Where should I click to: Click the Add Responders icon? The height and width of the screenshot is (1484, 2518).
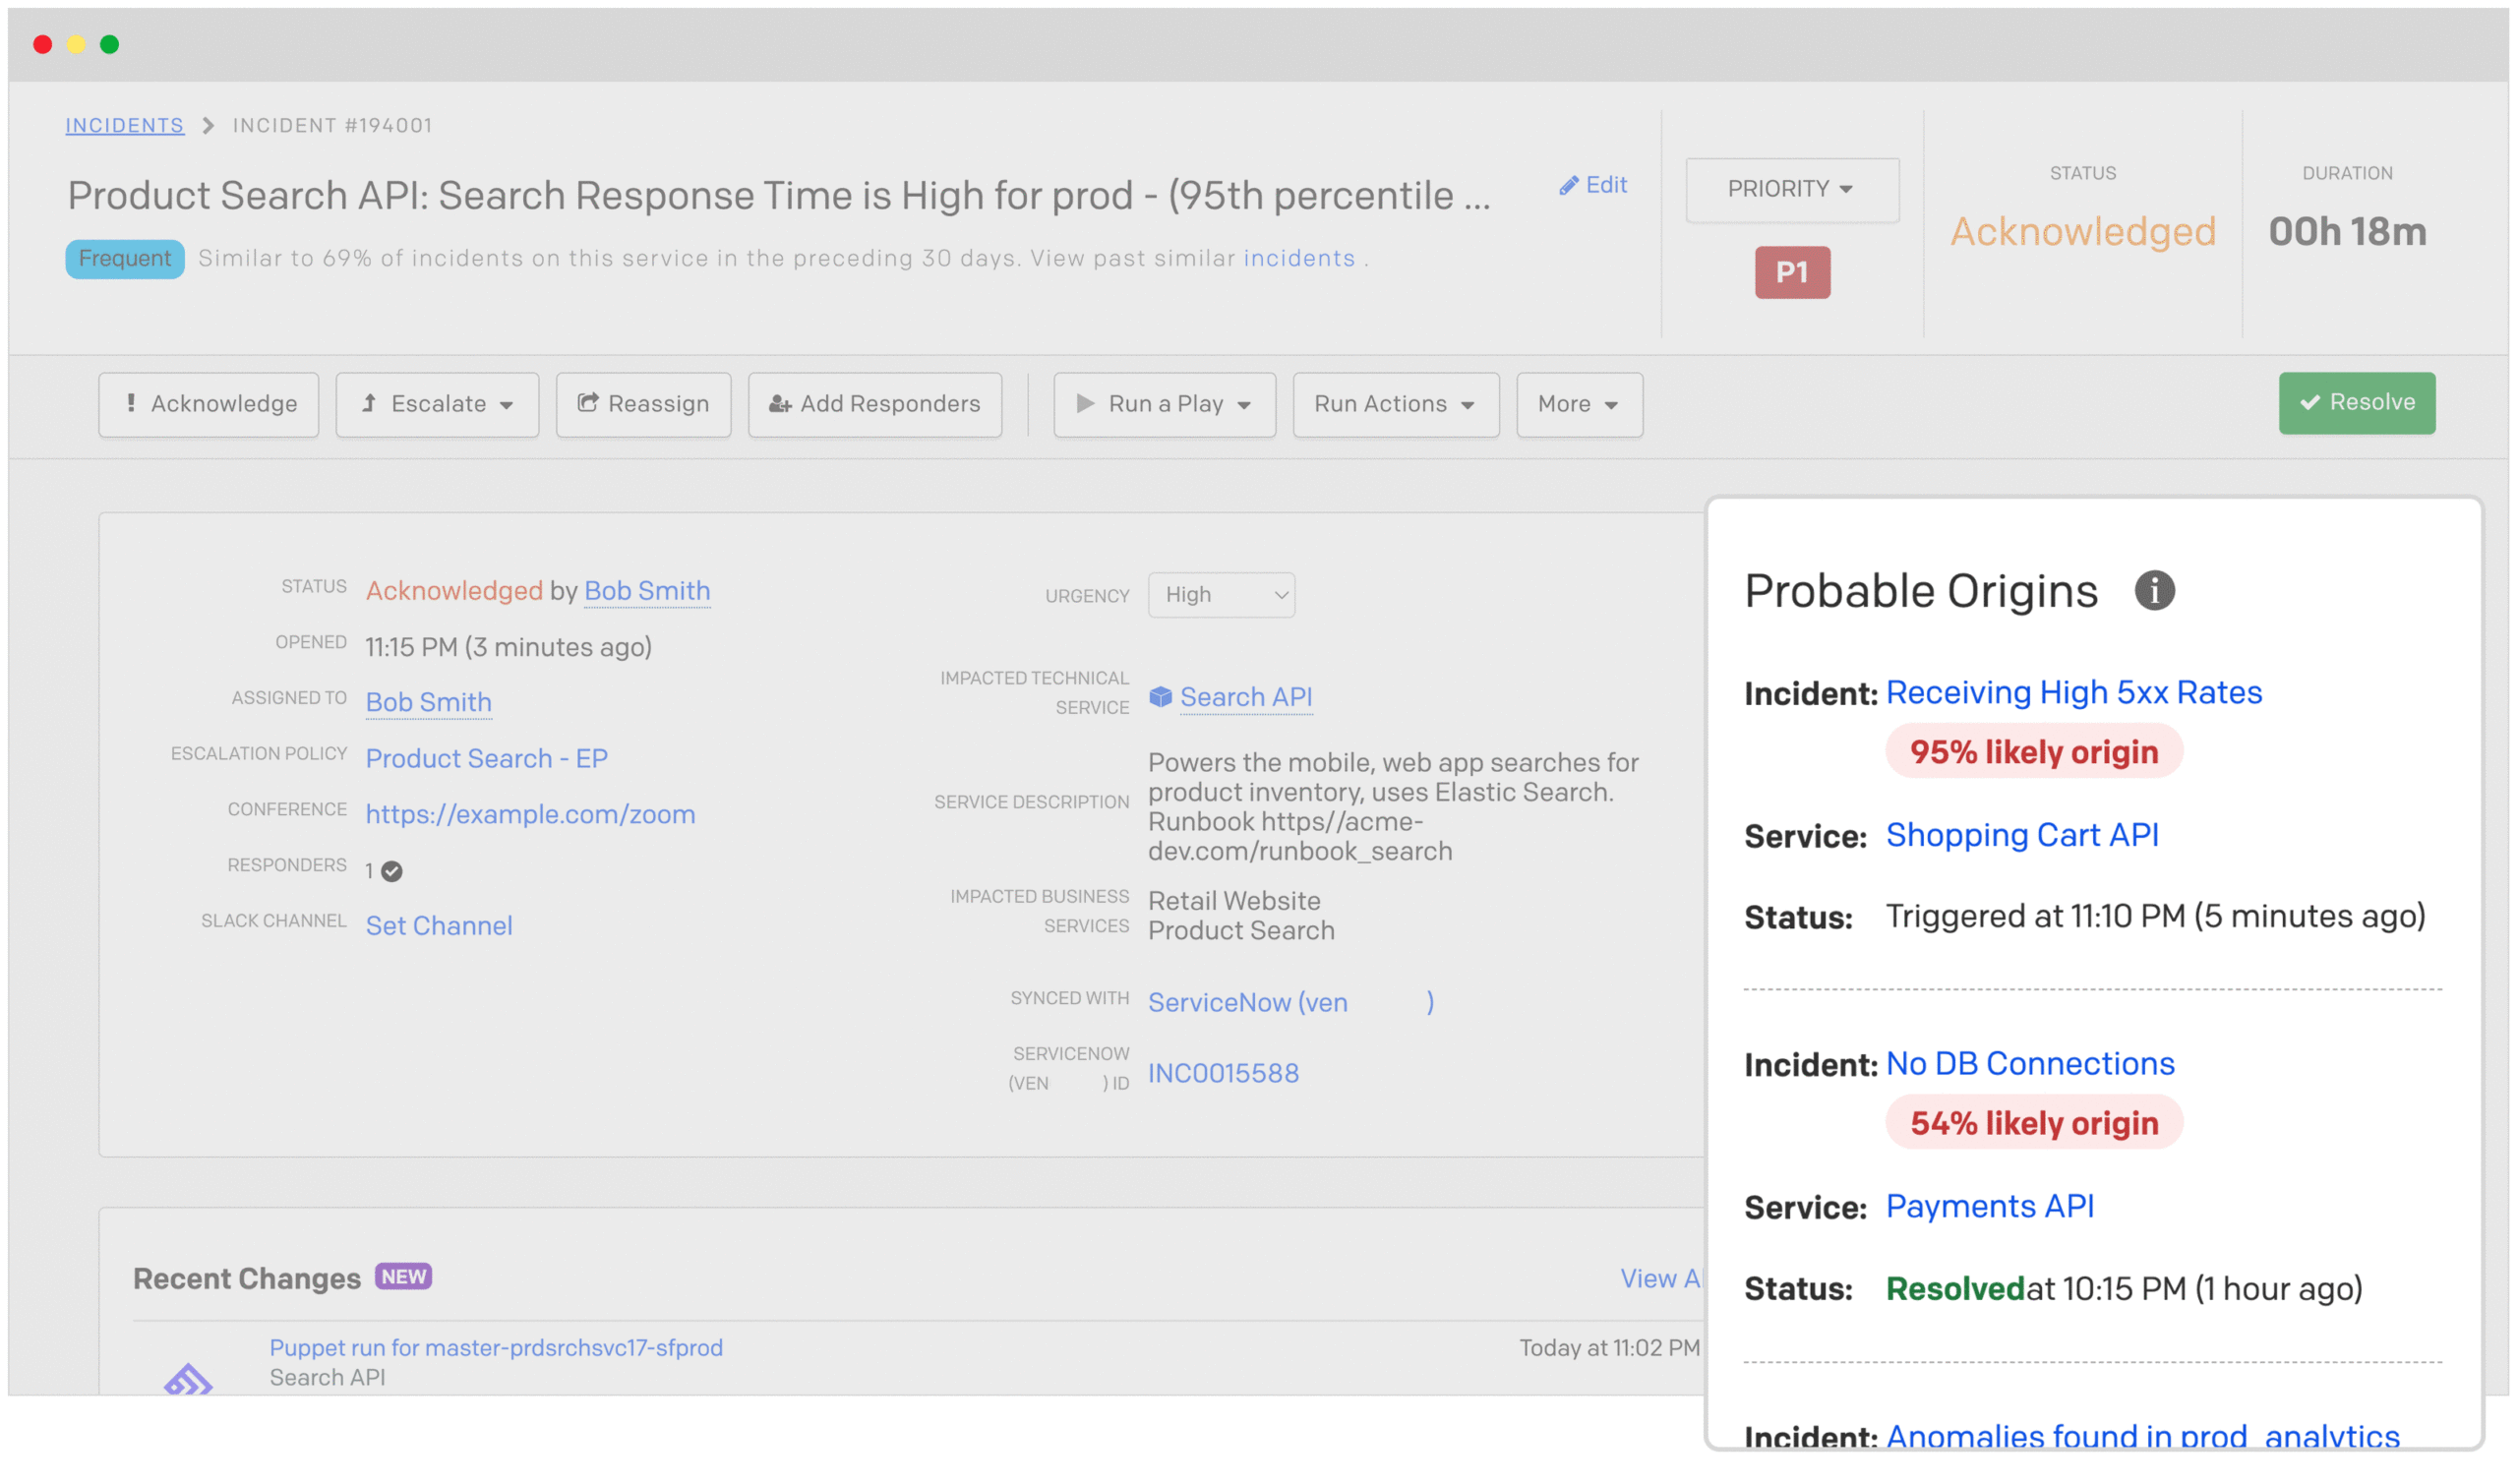(779, 401)
